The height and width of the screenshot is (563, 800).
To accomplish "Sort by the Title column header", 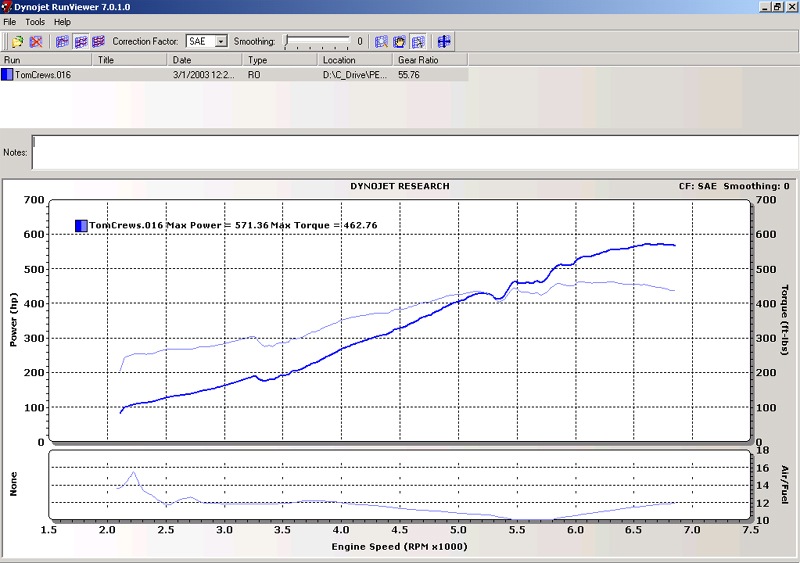I will pos(131,60).
